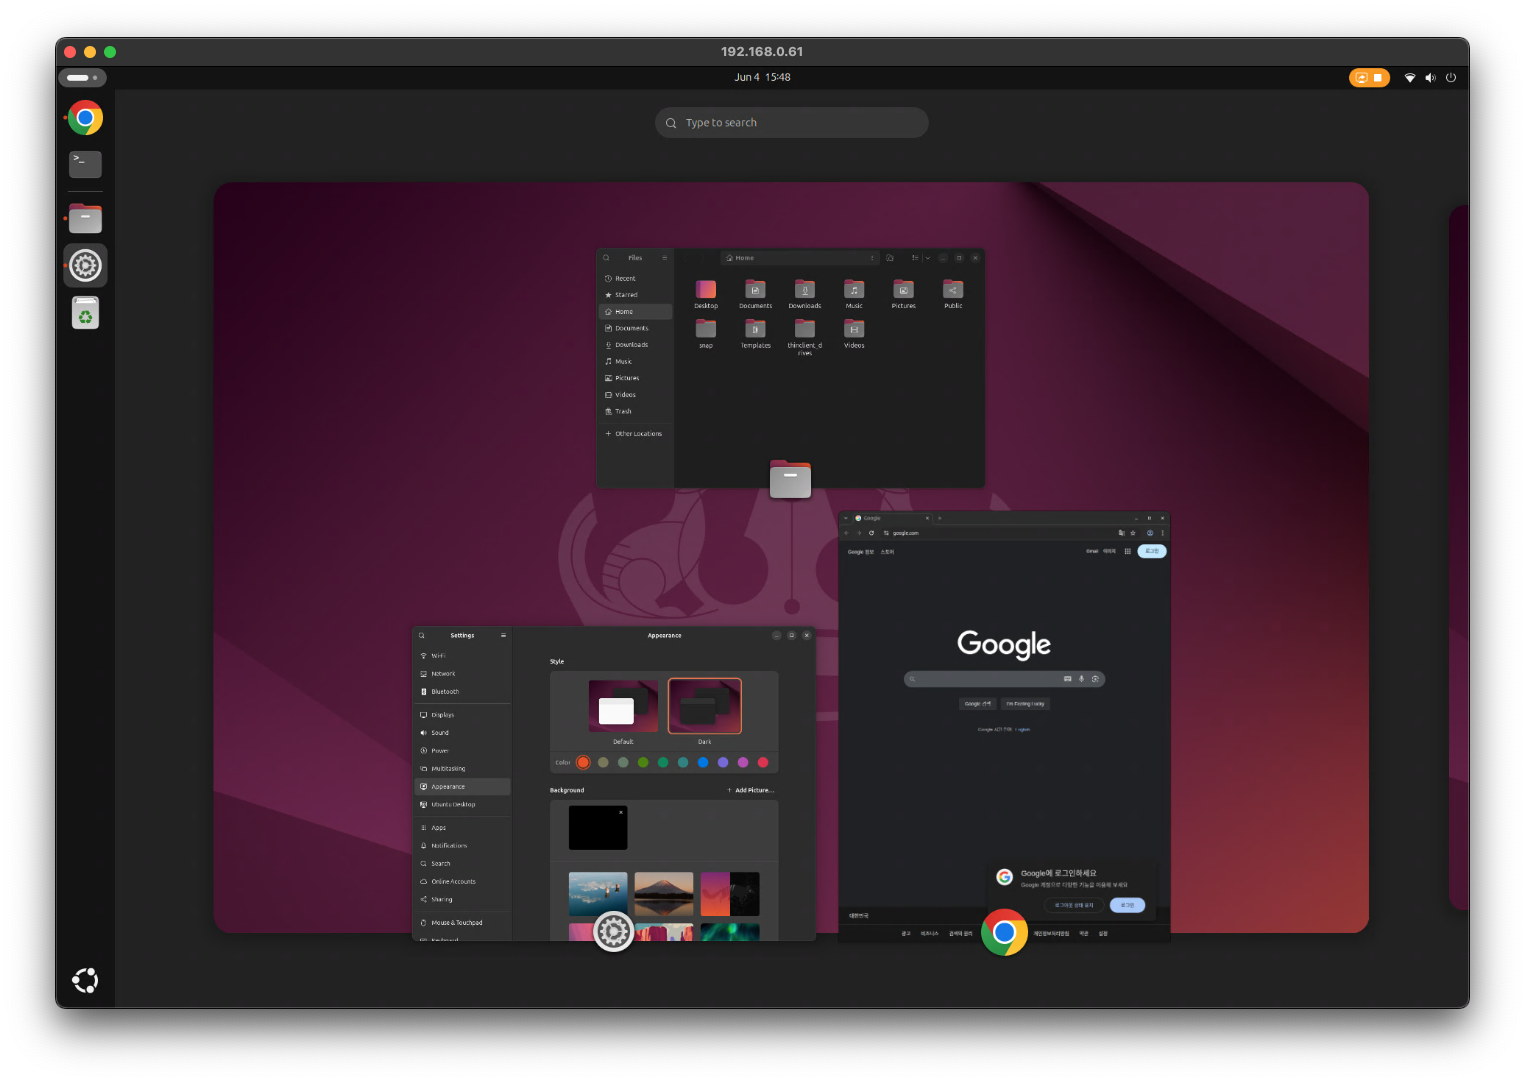Open Ubuntu Desktop in the Settings sidebar

pyautogui.click(x=462, y=805)
